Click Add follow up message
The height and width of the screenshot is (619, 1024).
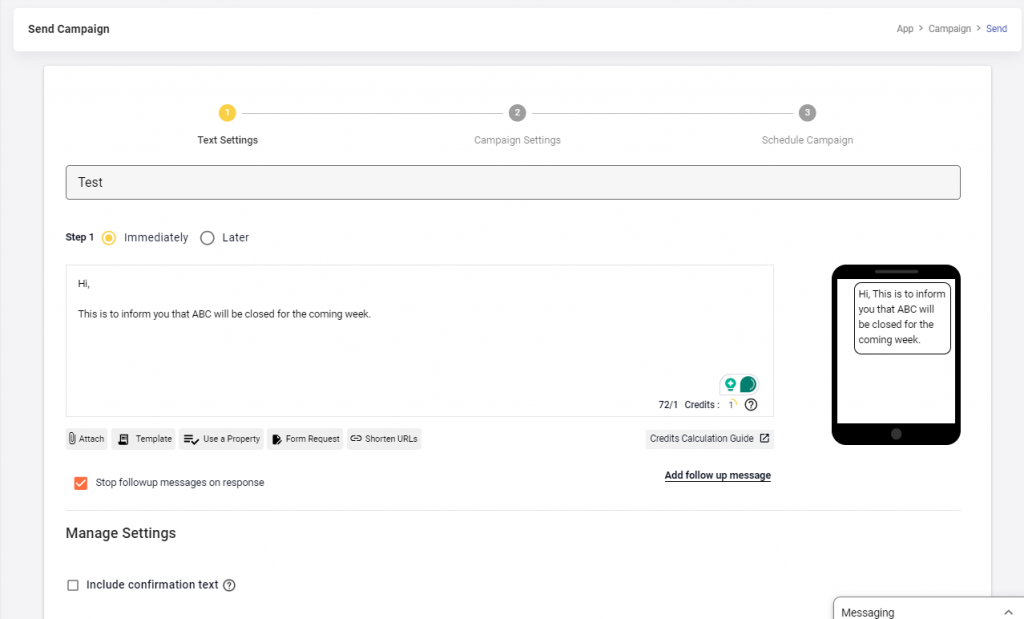(717, 475)
